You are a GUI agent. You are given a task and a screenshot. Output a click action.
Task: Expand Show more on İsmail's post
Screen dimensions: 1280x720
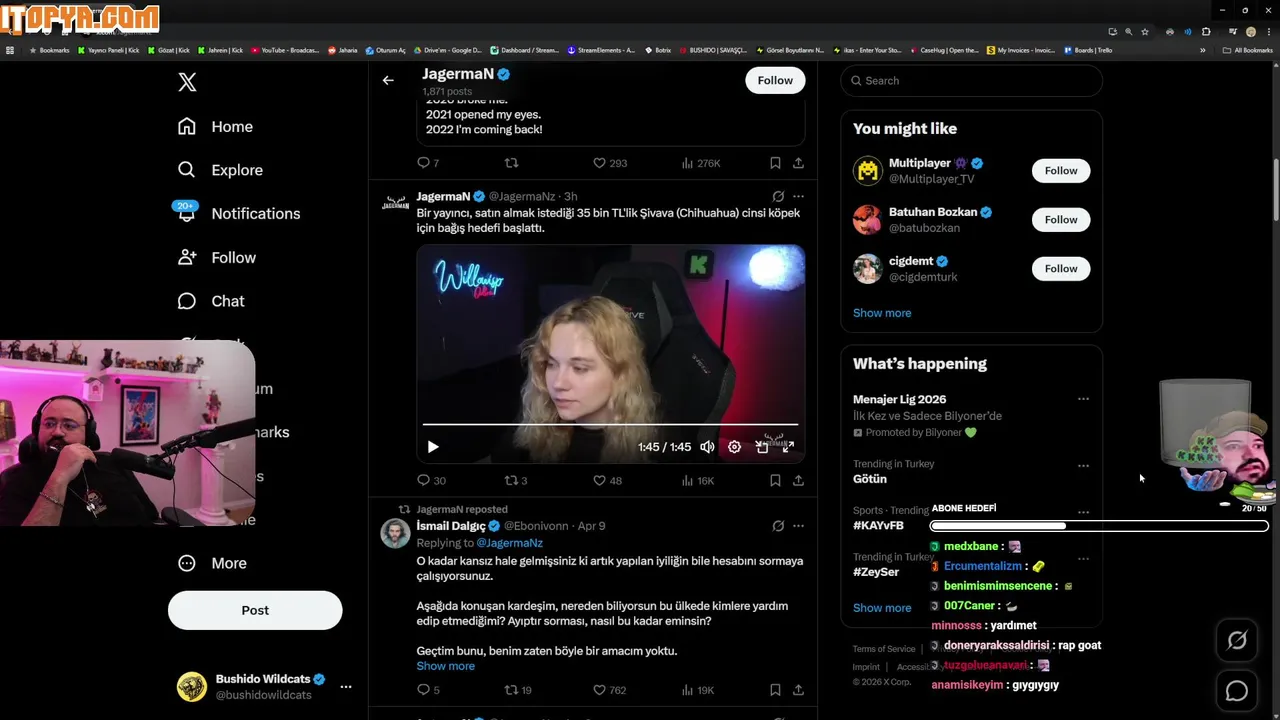tap(446, 666)
